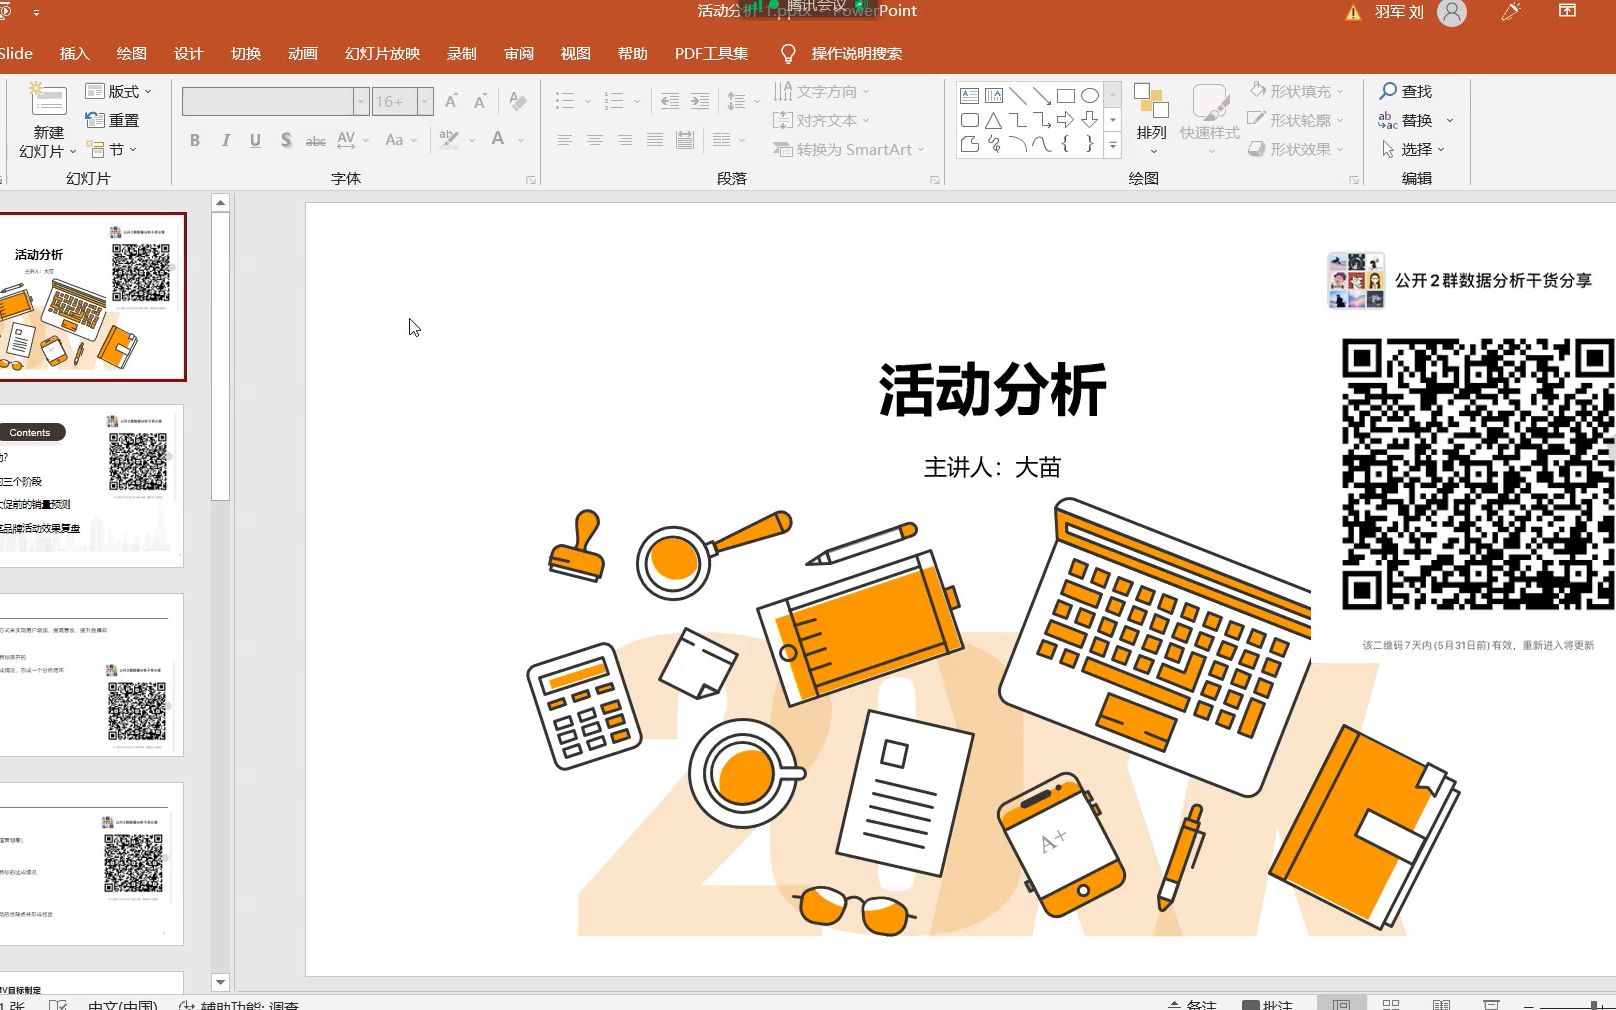Viewport: 1616px width, 1010px height.
Task: Open the 选择 select dropdown
Action: (1413, 149)
